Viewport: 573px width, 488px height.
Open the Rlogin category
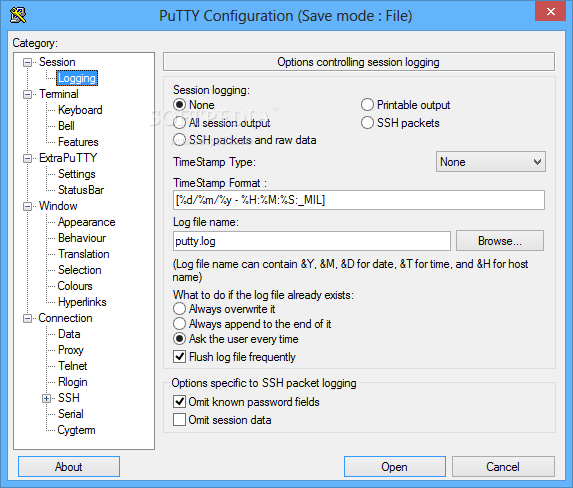[x=73, y=382]
